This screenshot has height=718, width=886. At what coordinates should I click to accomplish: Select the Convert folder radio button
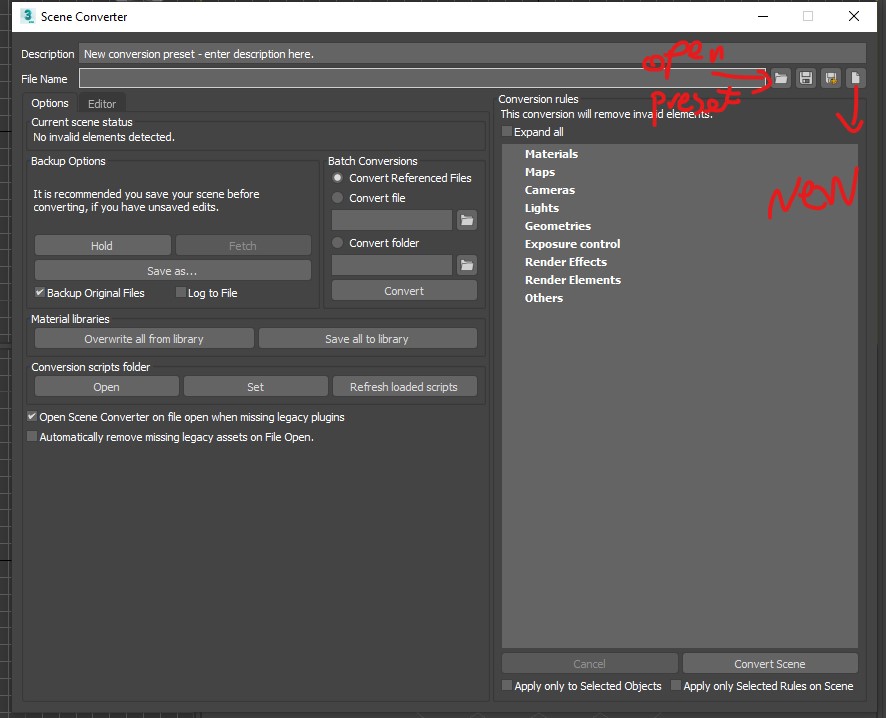coord(338,243)
